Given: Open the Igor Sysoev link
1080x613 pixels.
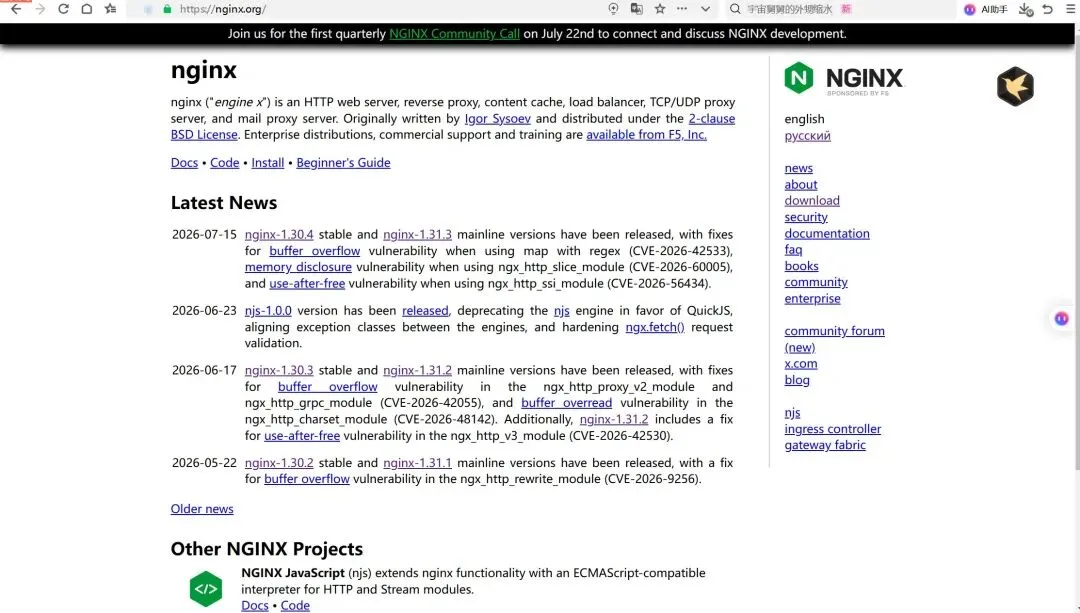Looking at the screenshot, I should (x=497, y=118).
